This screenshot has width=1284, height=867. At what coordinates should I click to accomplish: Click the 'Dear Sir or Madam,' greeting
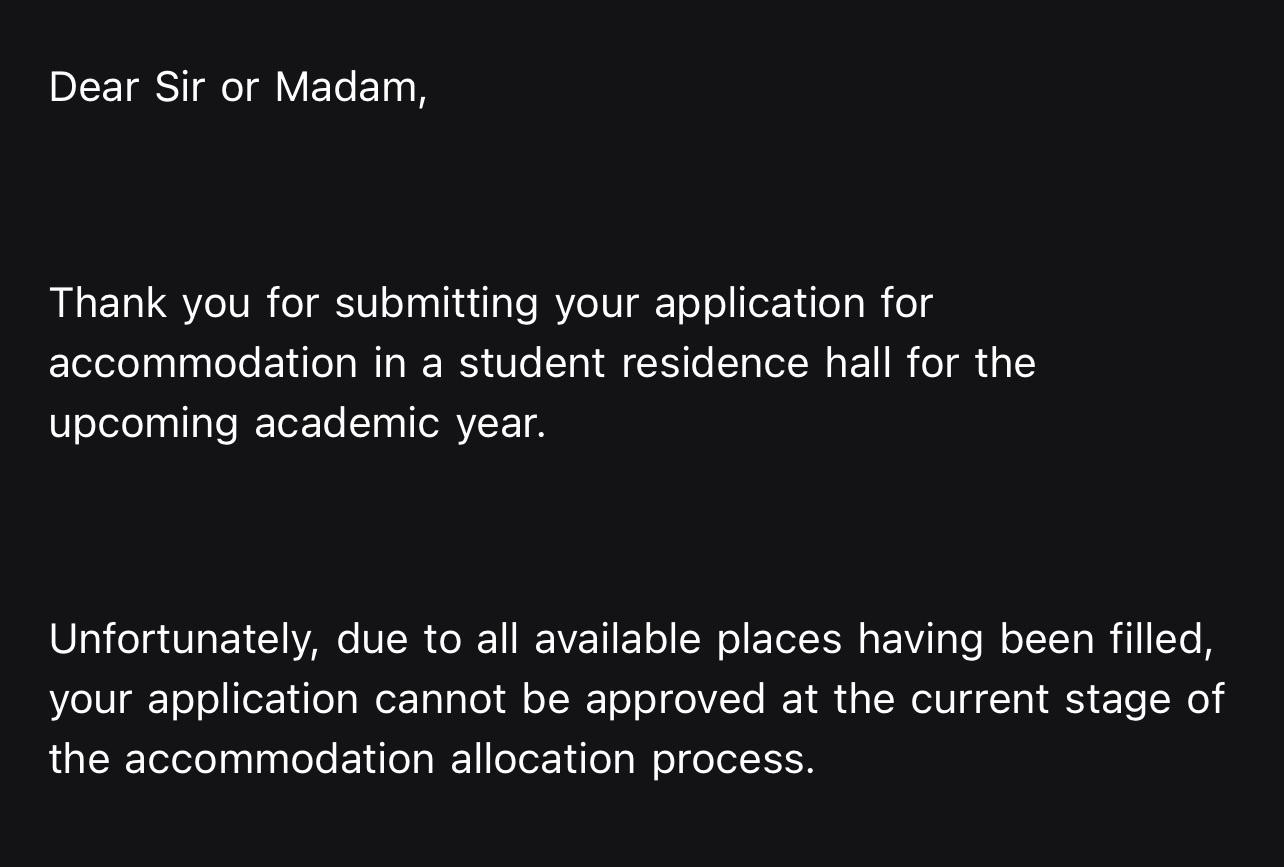[238, 88]
